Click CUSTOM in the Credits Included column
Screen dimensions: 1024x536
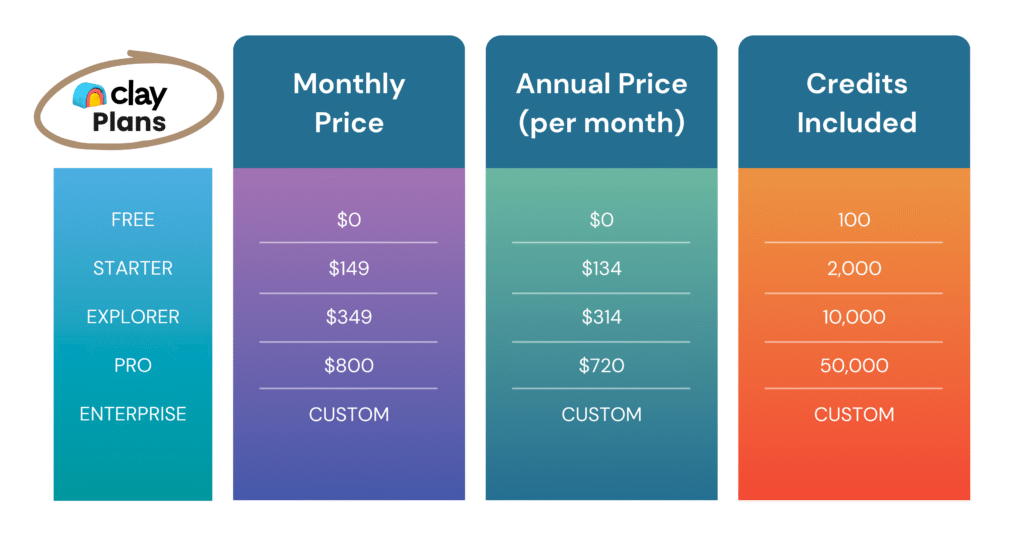[854, 414]
